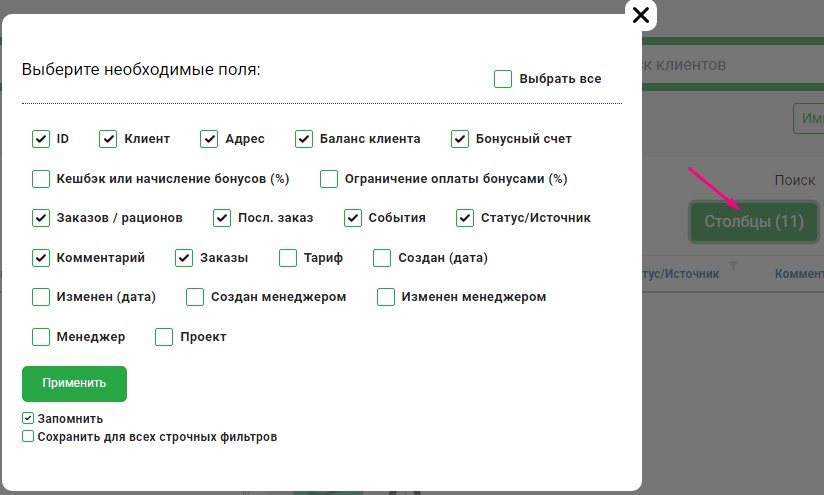This screenshot has height=495, width=824.
Task: Enable Сохранить для всех строчных фильтров
Action: pyautogui.click(x=28, y=437)
